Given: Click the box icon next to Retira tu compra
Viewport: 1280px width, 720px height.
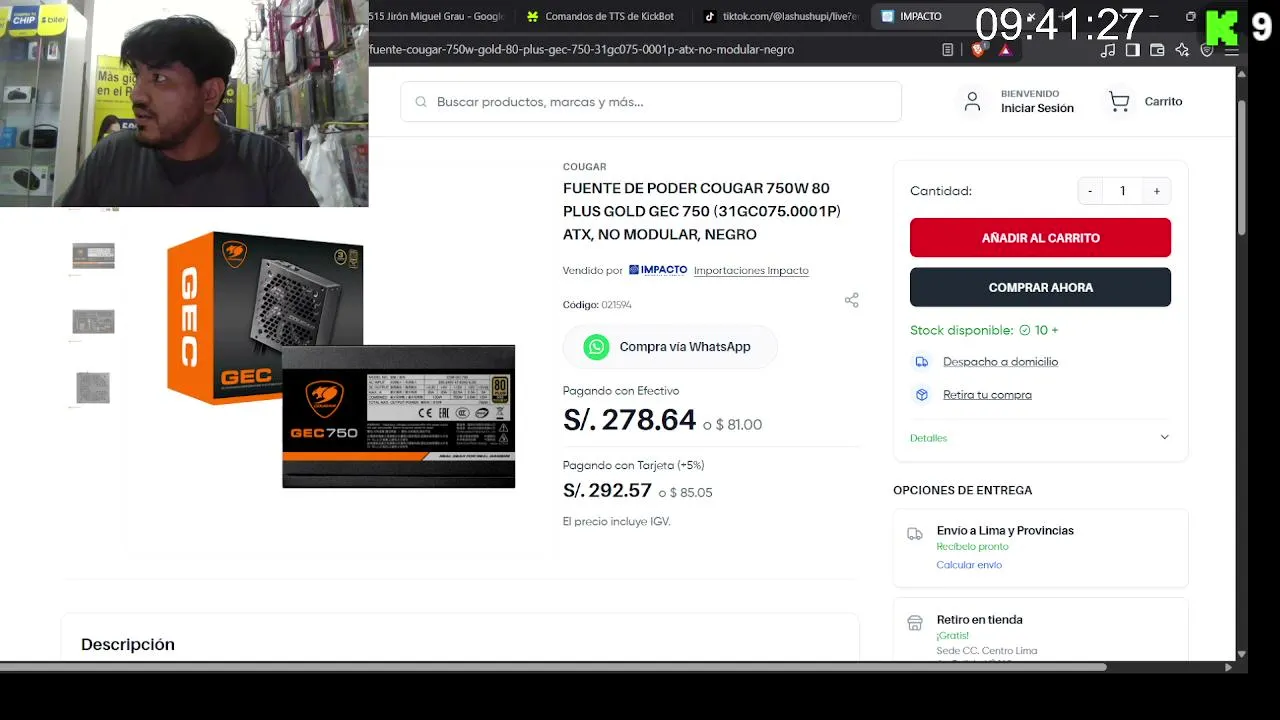Looking at the screenshot, I should (922, 395).
